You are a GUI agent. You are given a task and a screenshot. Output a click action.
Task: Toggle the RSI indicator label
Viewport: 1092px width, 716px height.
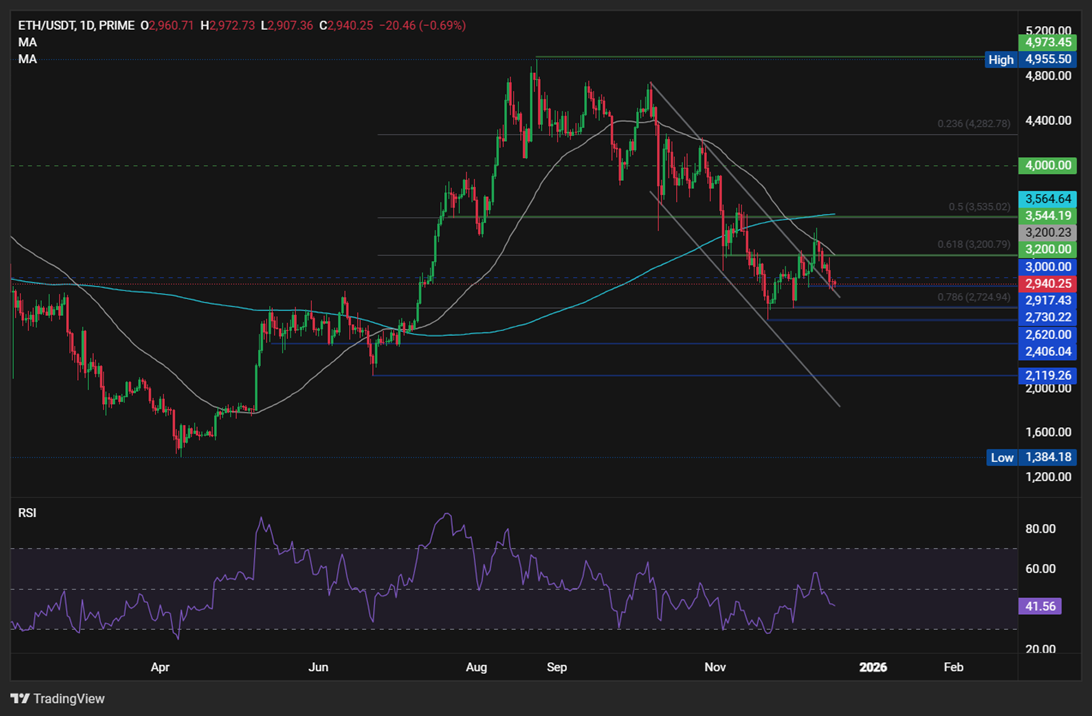point(27,512)
